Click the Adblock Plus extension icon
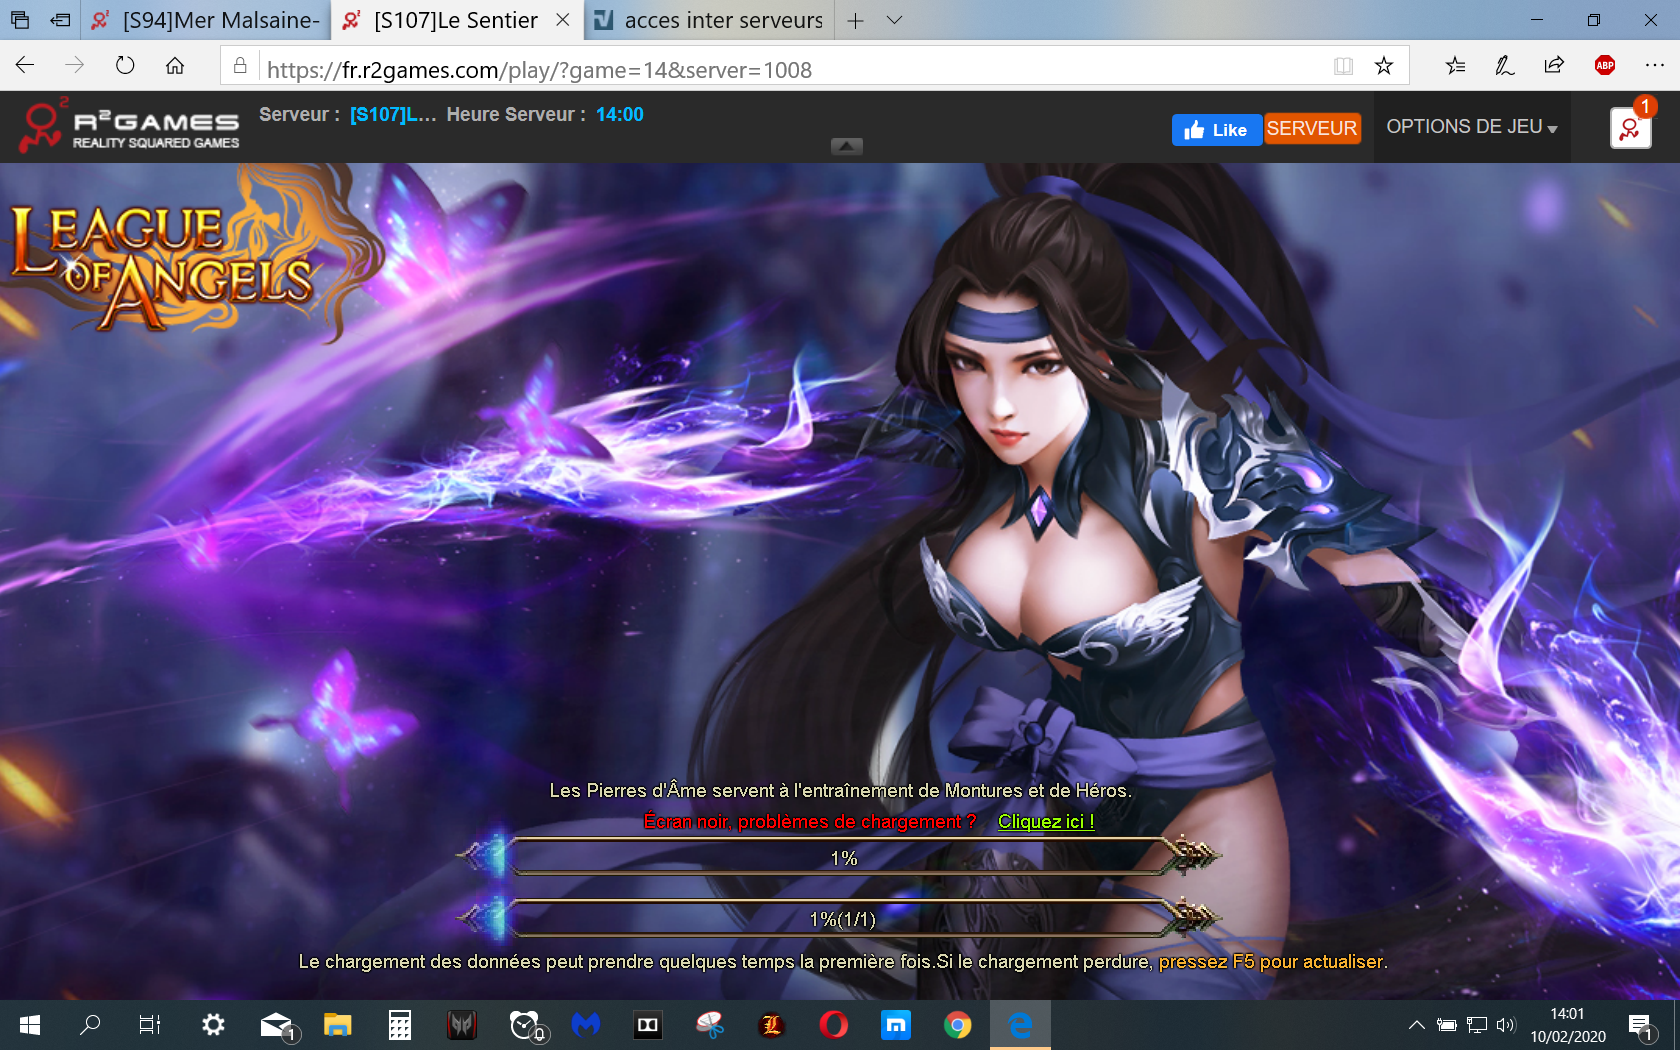The width and height of the screenshot is (1680, 1050). click(1604, 66)
